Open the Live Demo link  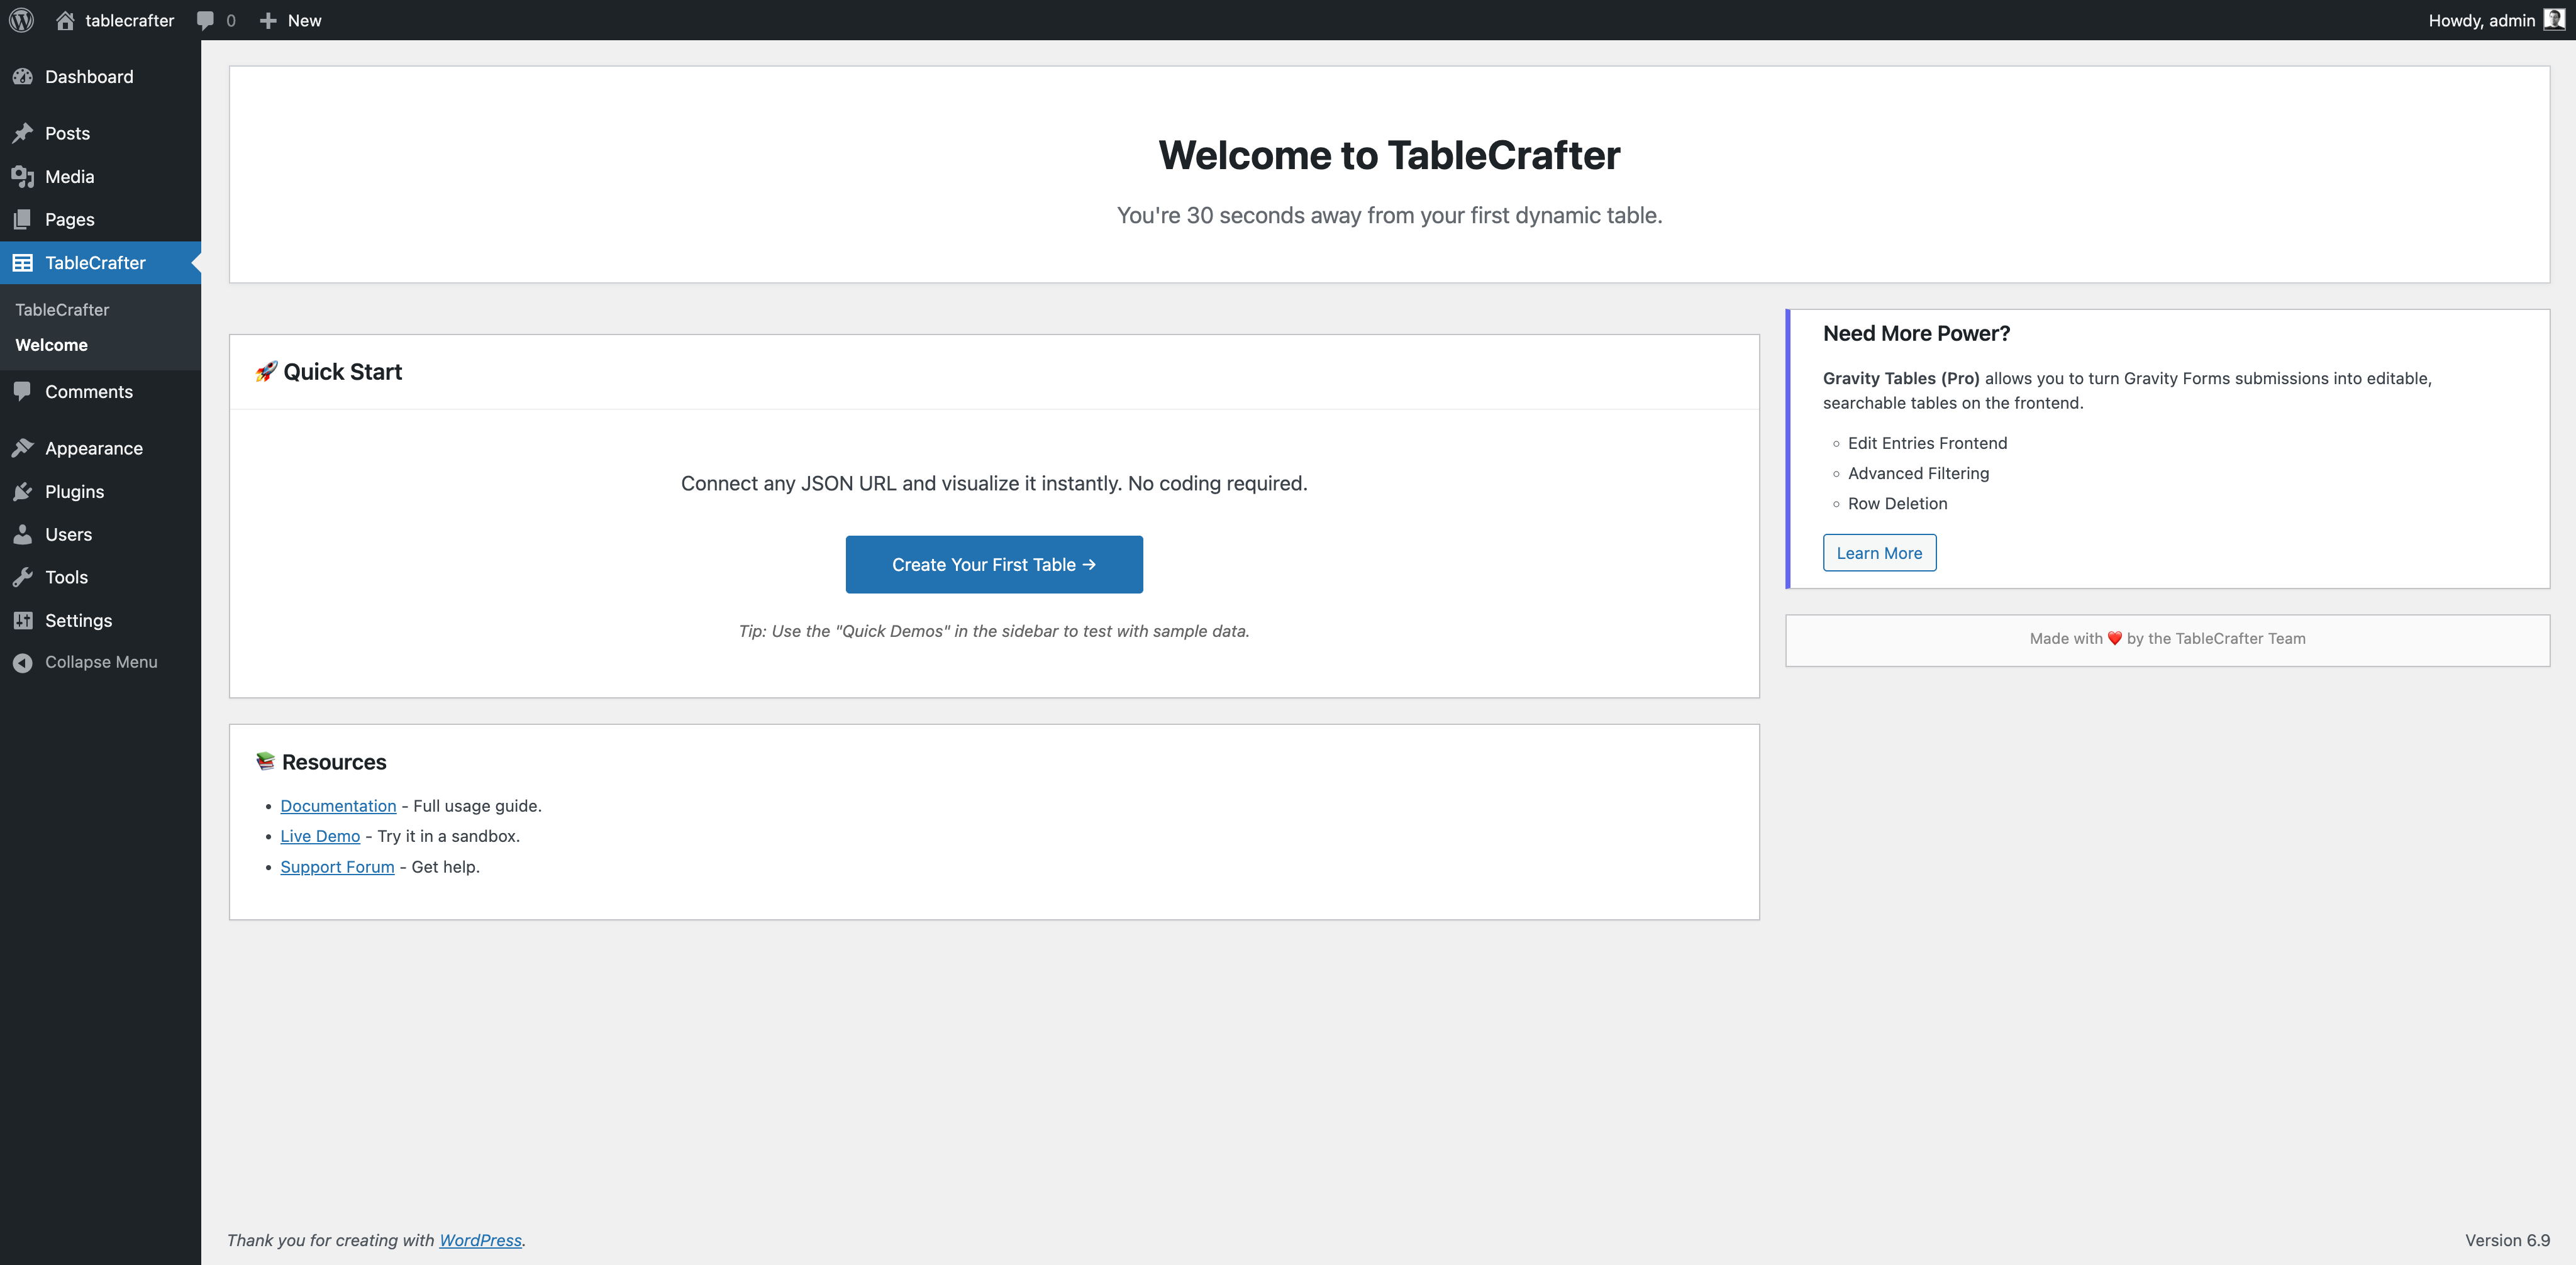click(x=320, y=836)
